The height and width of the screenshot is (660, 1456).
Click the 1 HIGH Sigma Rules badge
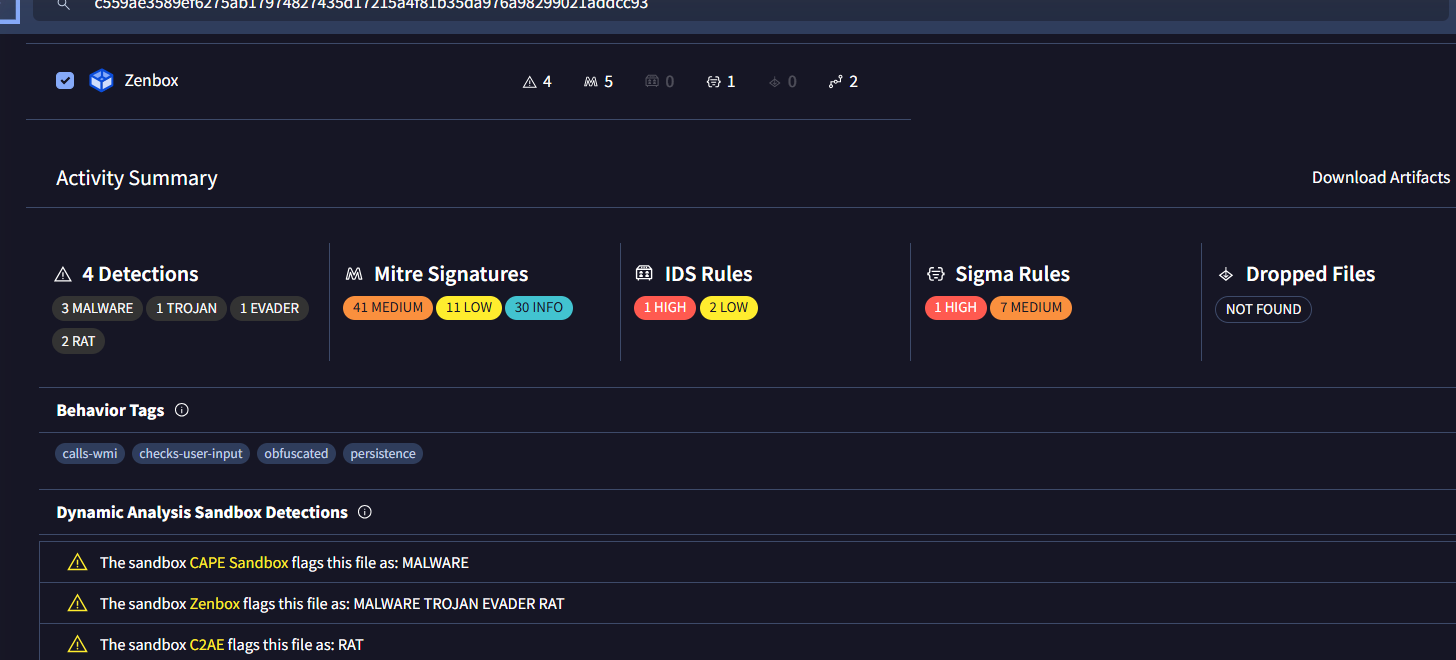(955, 307)
